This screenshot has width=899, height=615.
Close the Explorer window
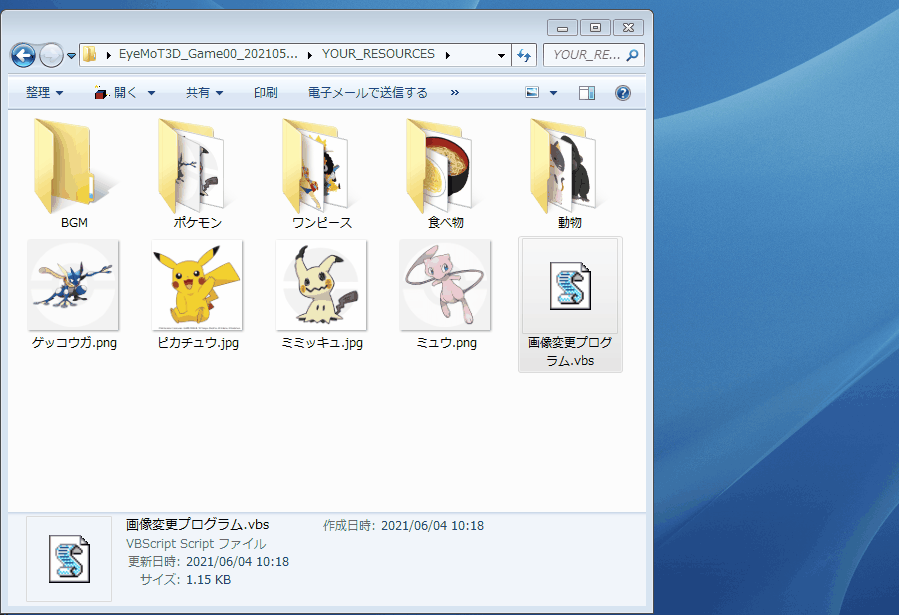(x=628, y=28)
